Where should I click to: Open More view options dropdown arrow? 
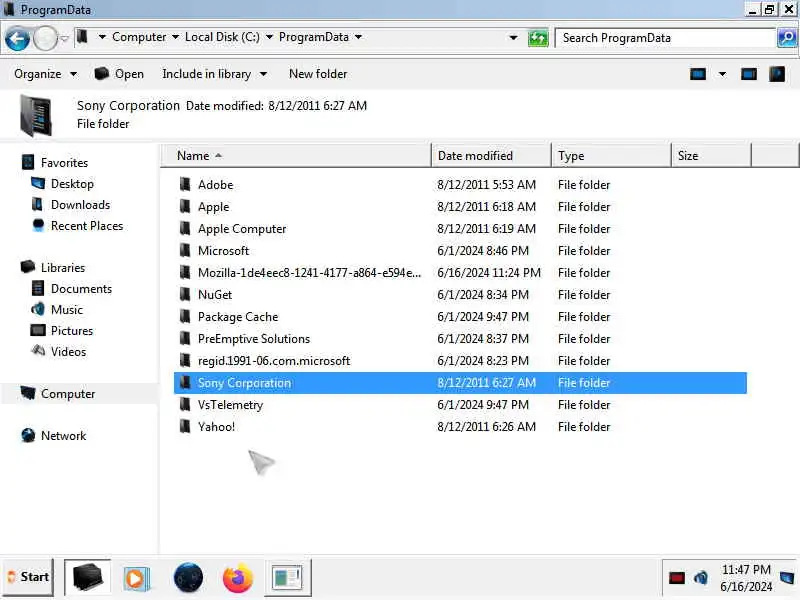722,74
